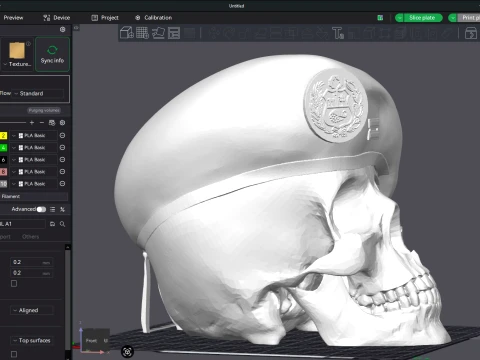Click green filament 4 color swatch
Viewport: 480px width, 360px height.
(x=3, y=148)
